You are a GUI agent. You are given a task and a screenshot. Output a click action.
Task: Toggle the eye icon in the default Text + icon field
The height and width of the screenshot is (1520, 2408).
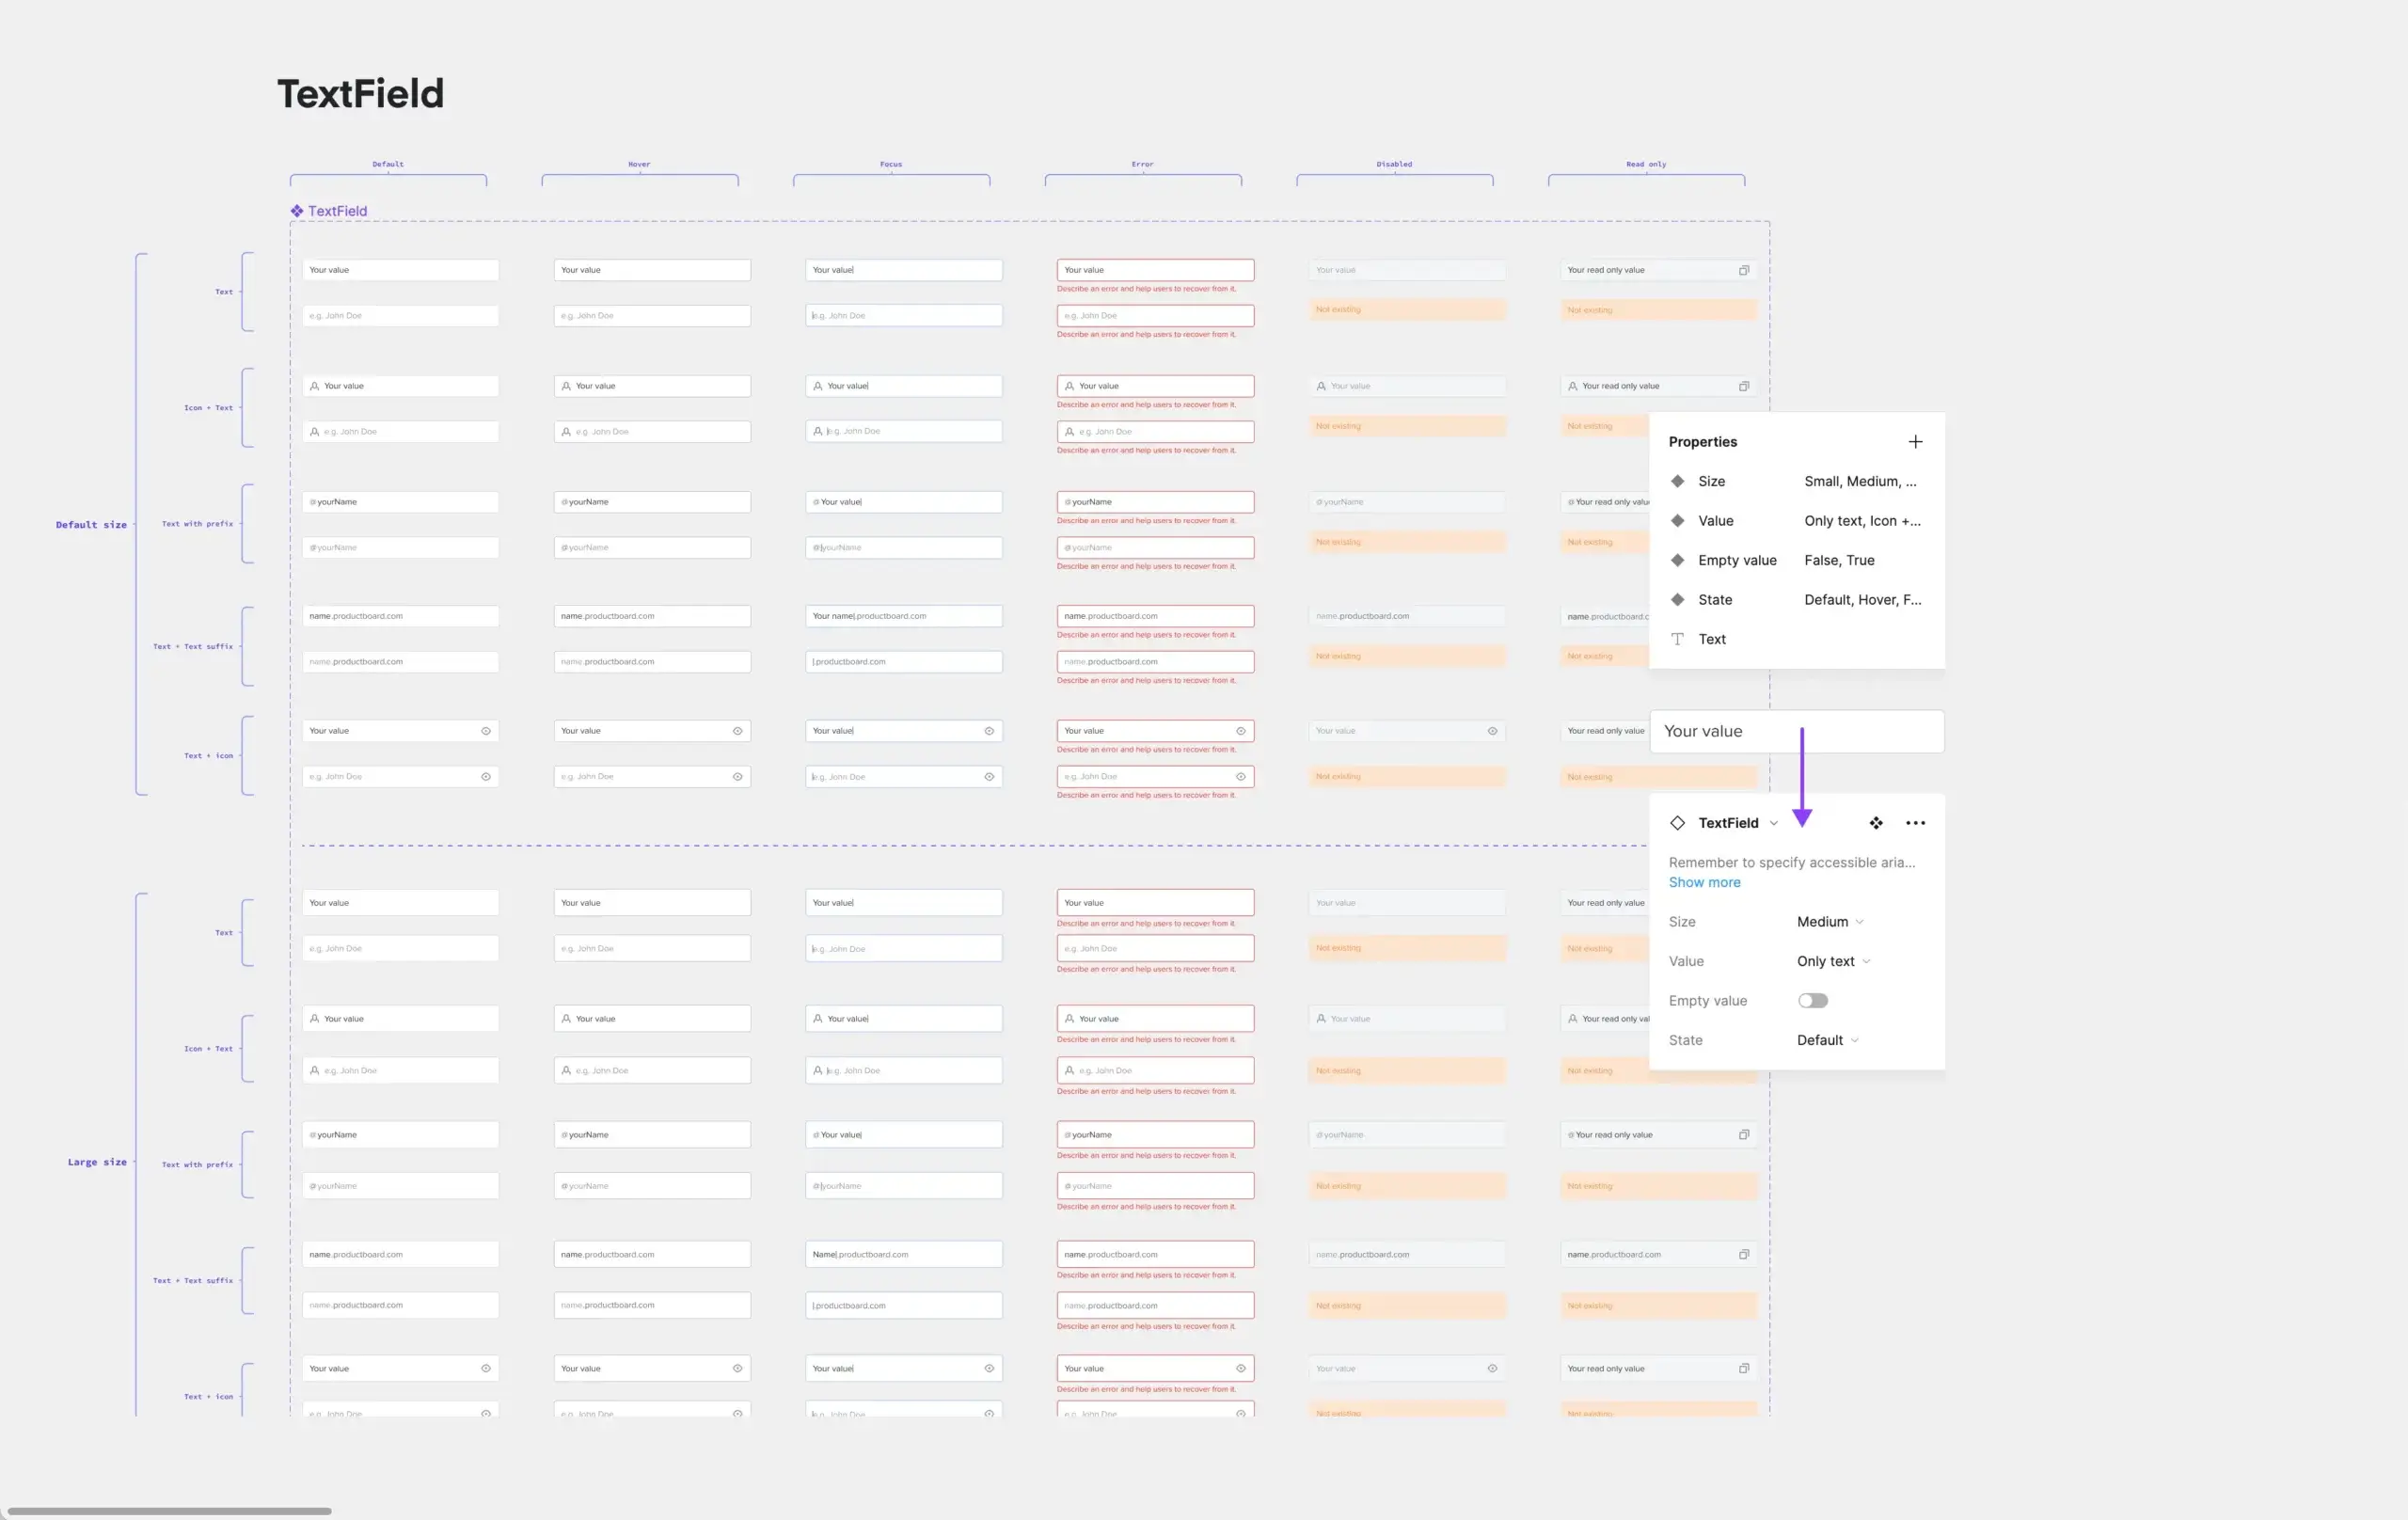pos(487,730)
